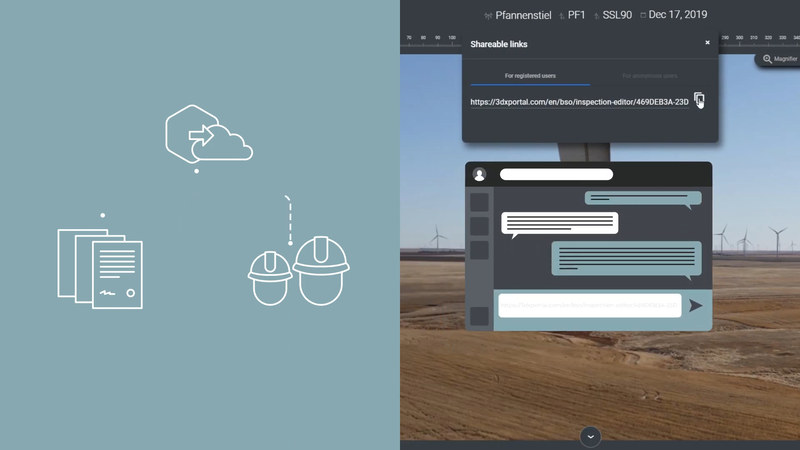The height and width of the screenshot is (450, 800).
Task: Switch to For anonymous users tab
Action: pyautogui.click(x=649, y=76)
